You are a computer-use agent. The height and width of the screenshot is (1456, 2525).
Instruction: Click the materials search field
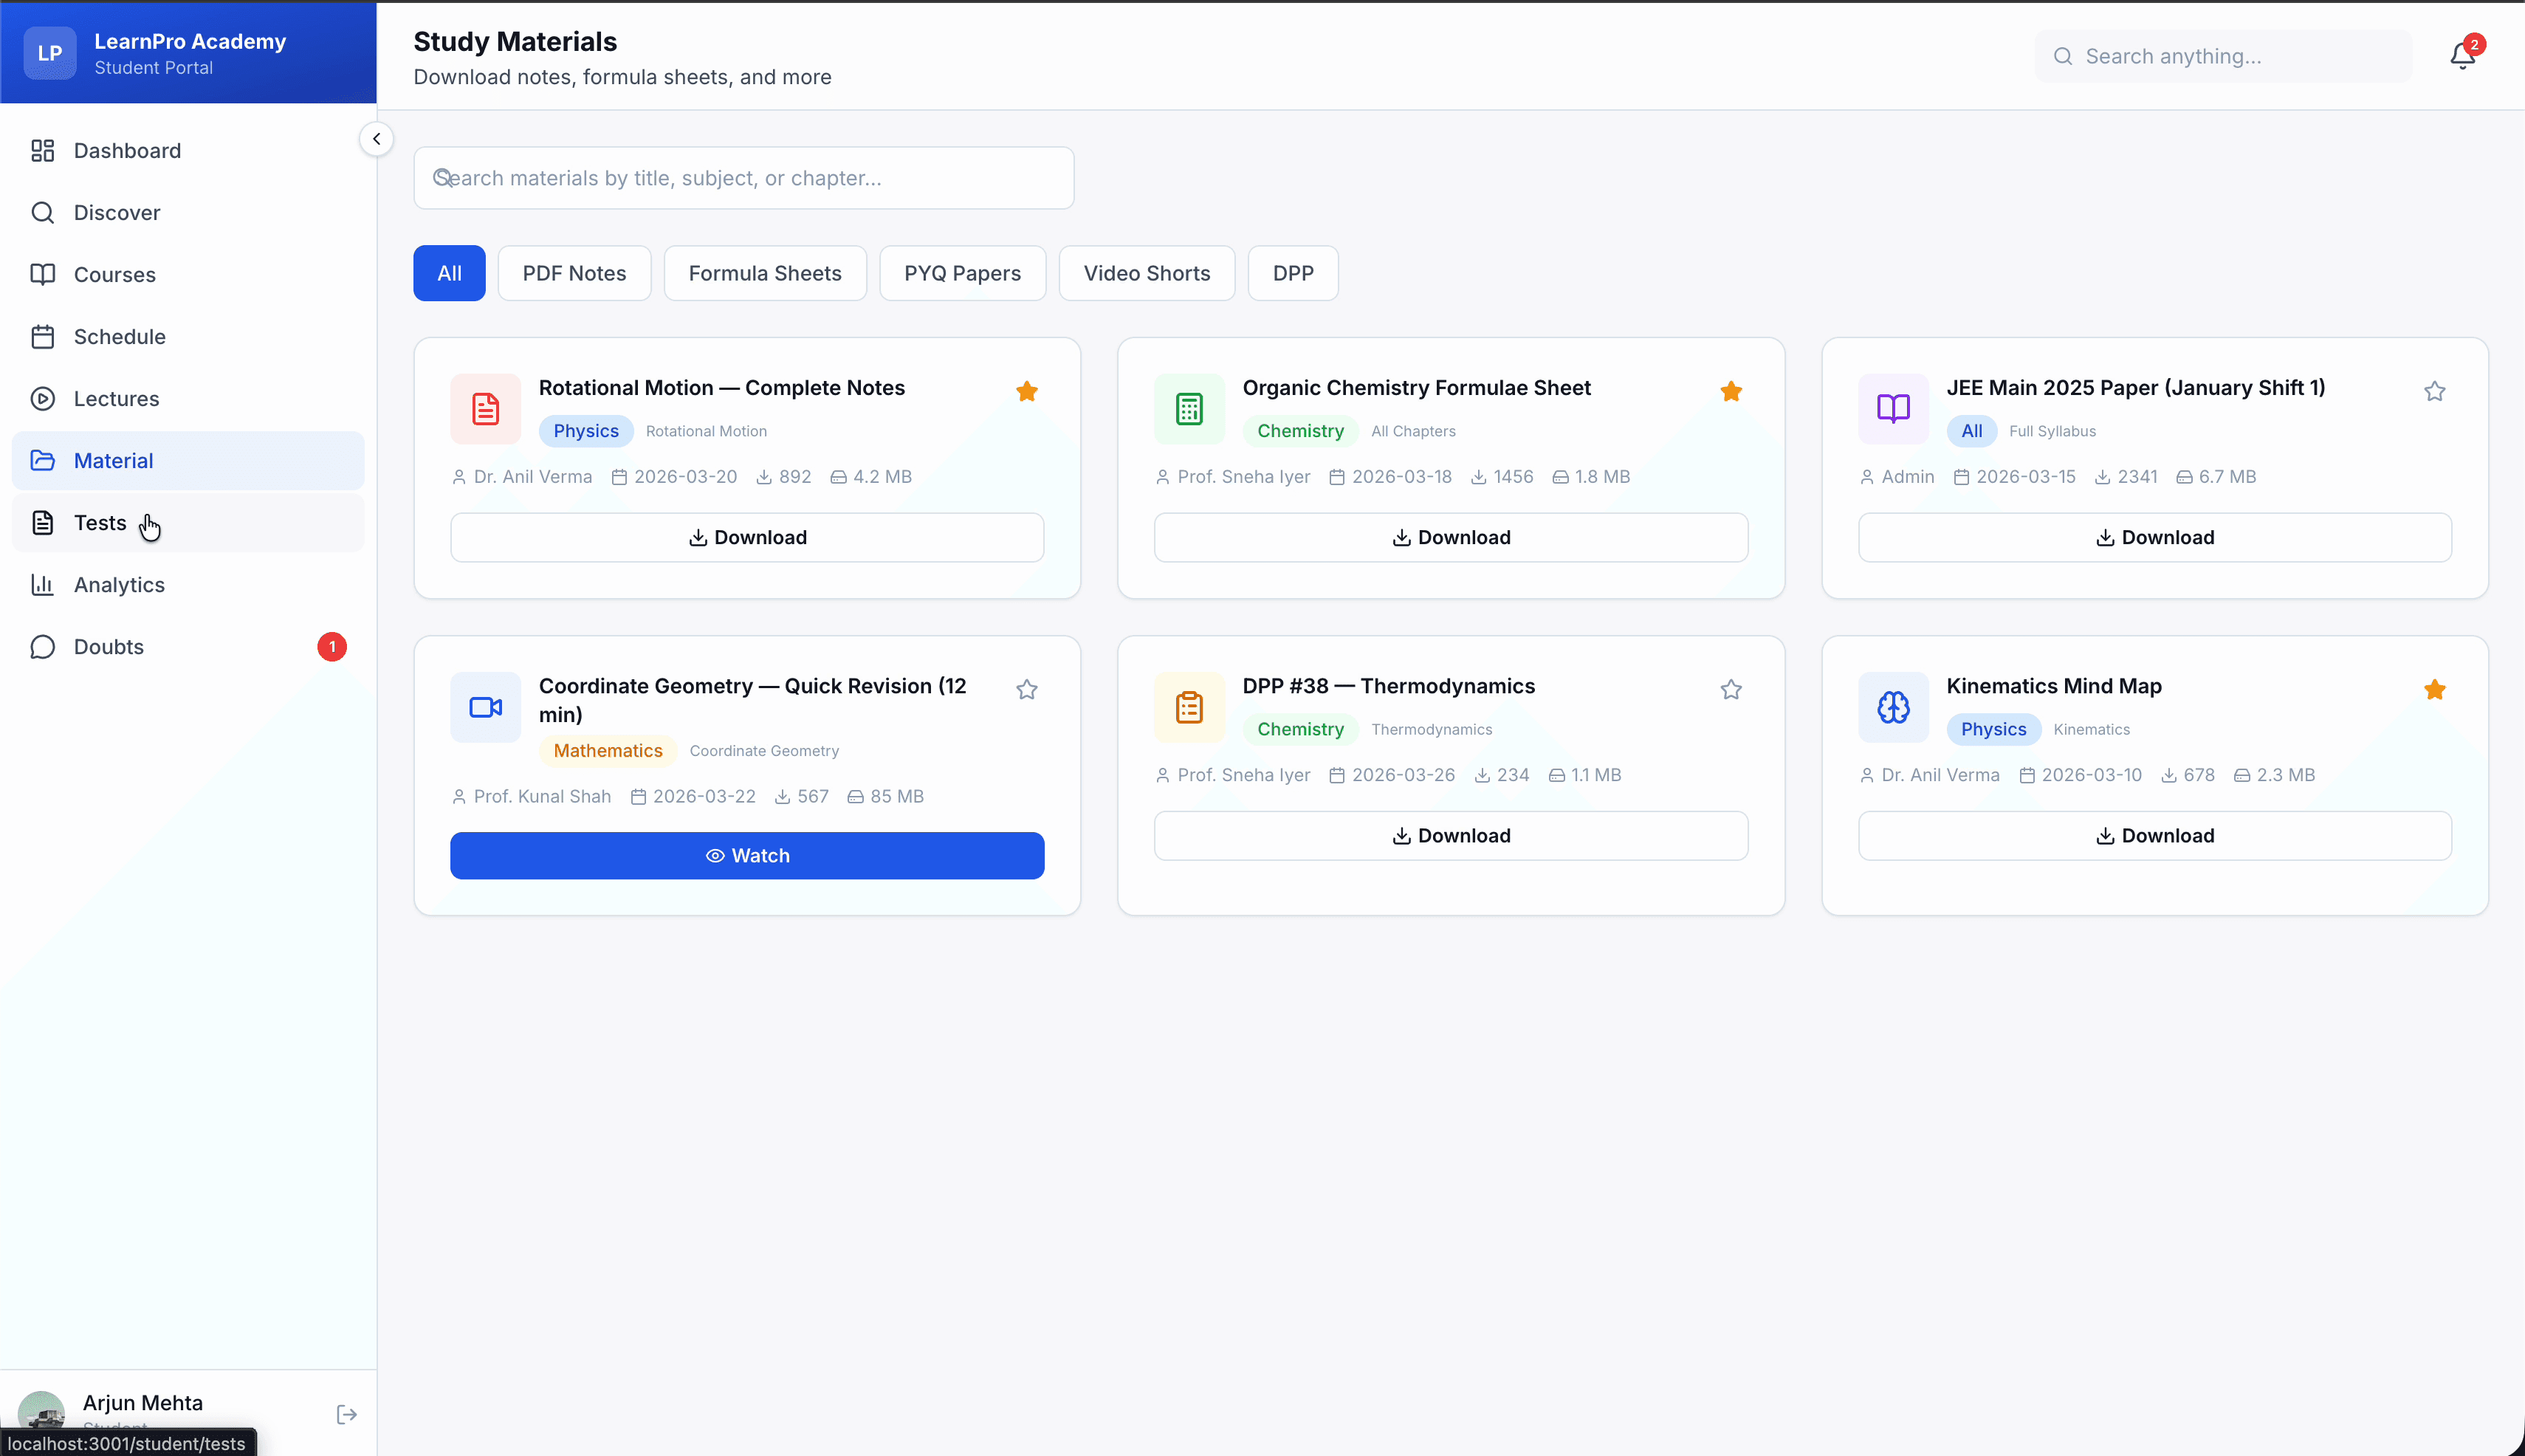click(744, 178)
